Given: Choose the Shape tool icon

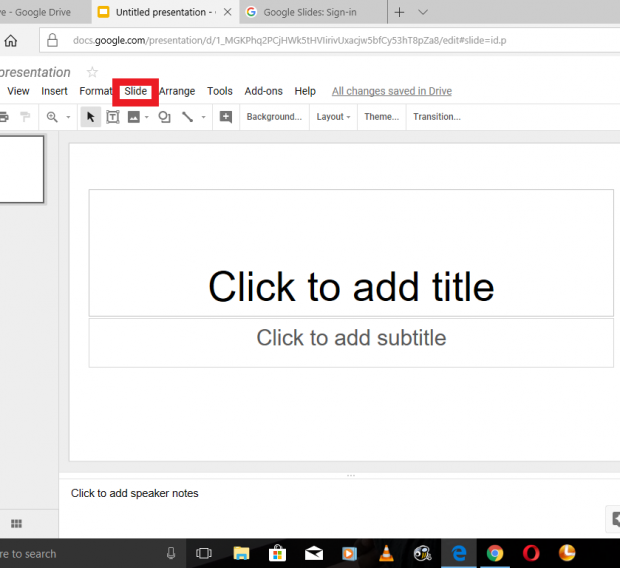Looking at the screenshot, I should click(165, 117).
